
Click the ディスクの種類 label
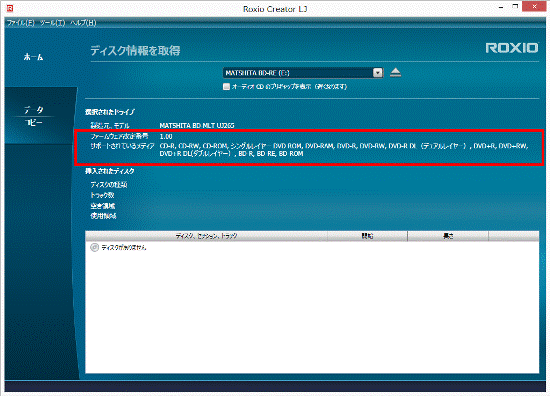tap(109, 184)
